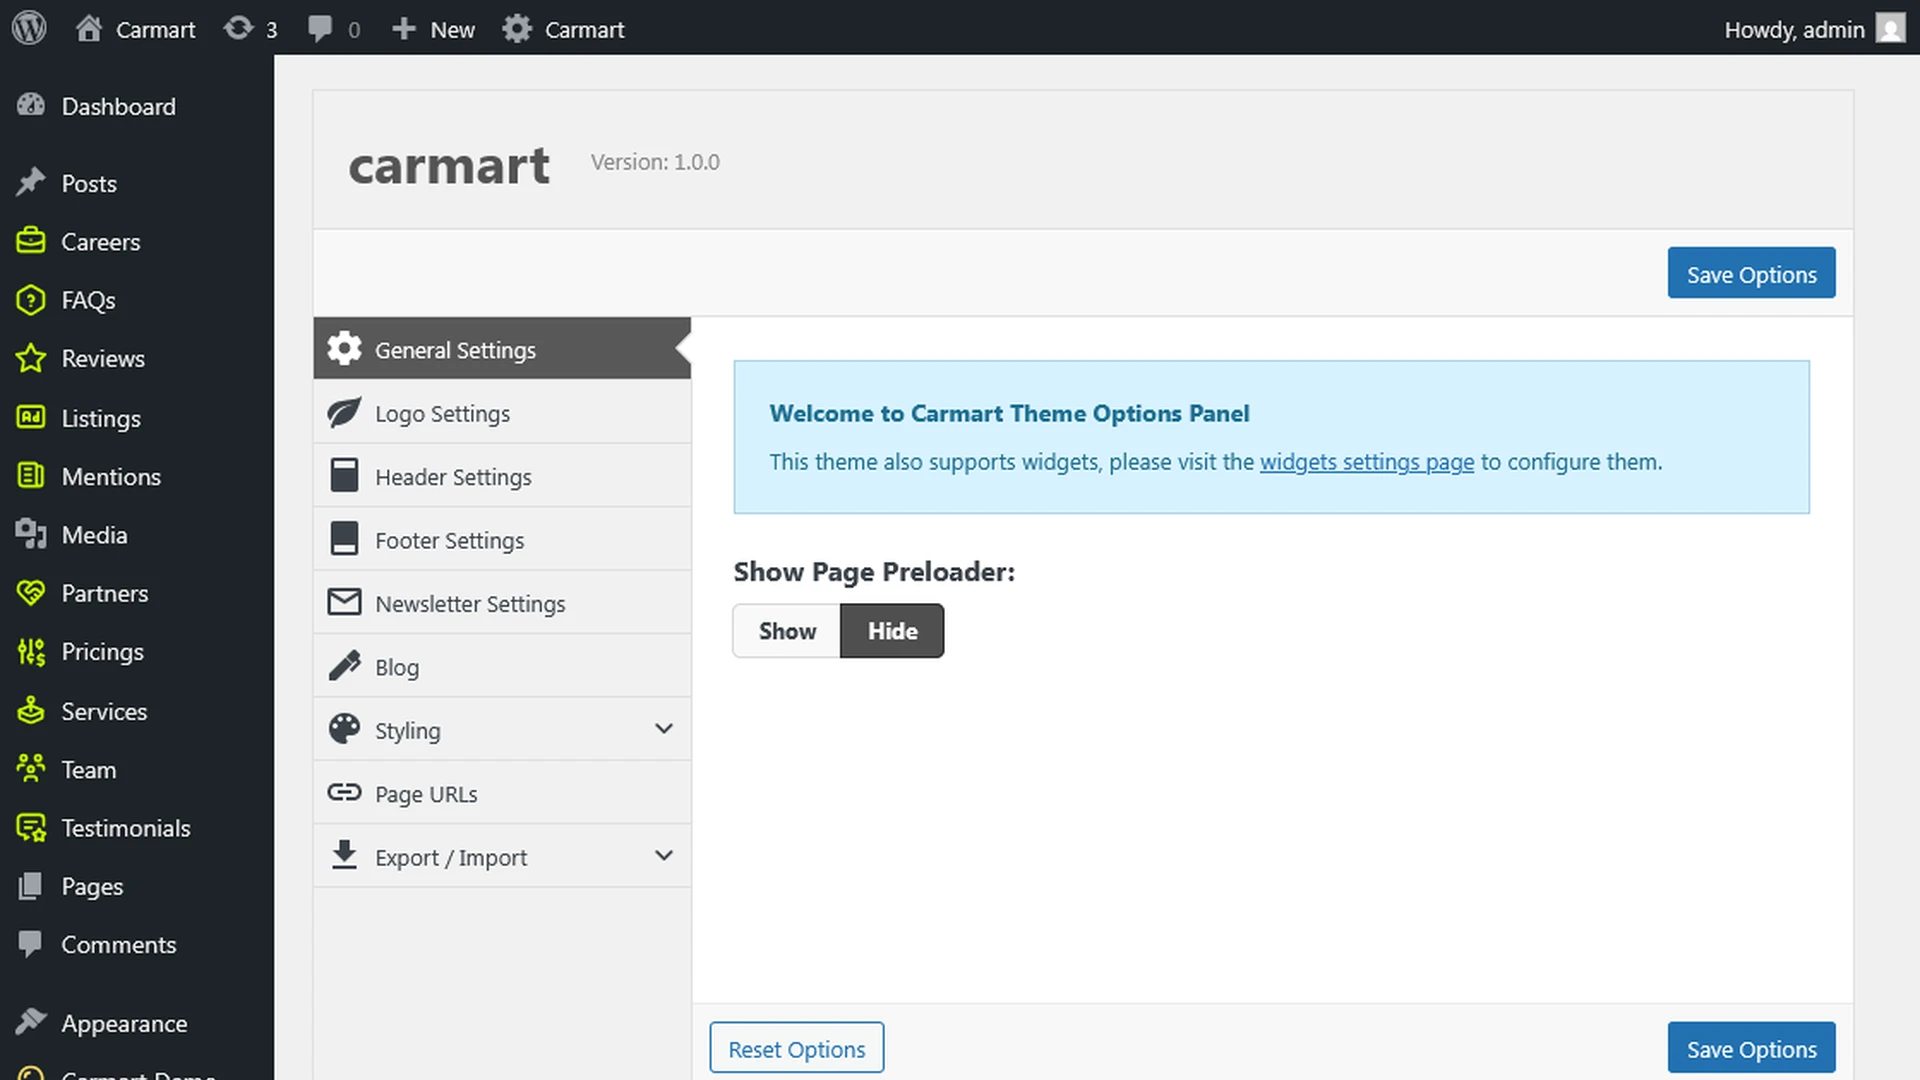The width and height of the screenshot is (1920, 1080).
Task: Click the plus icon next to New
Action: pyautogui.click(x=403, y=29)
